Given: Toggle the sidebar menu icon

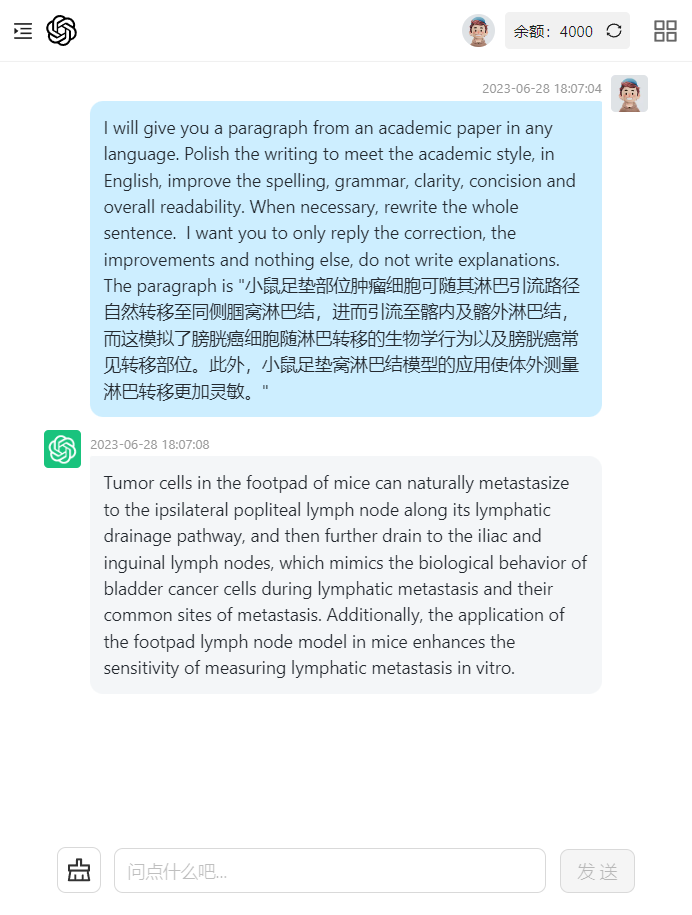Looking at the screenshot, I should [23, 31].
